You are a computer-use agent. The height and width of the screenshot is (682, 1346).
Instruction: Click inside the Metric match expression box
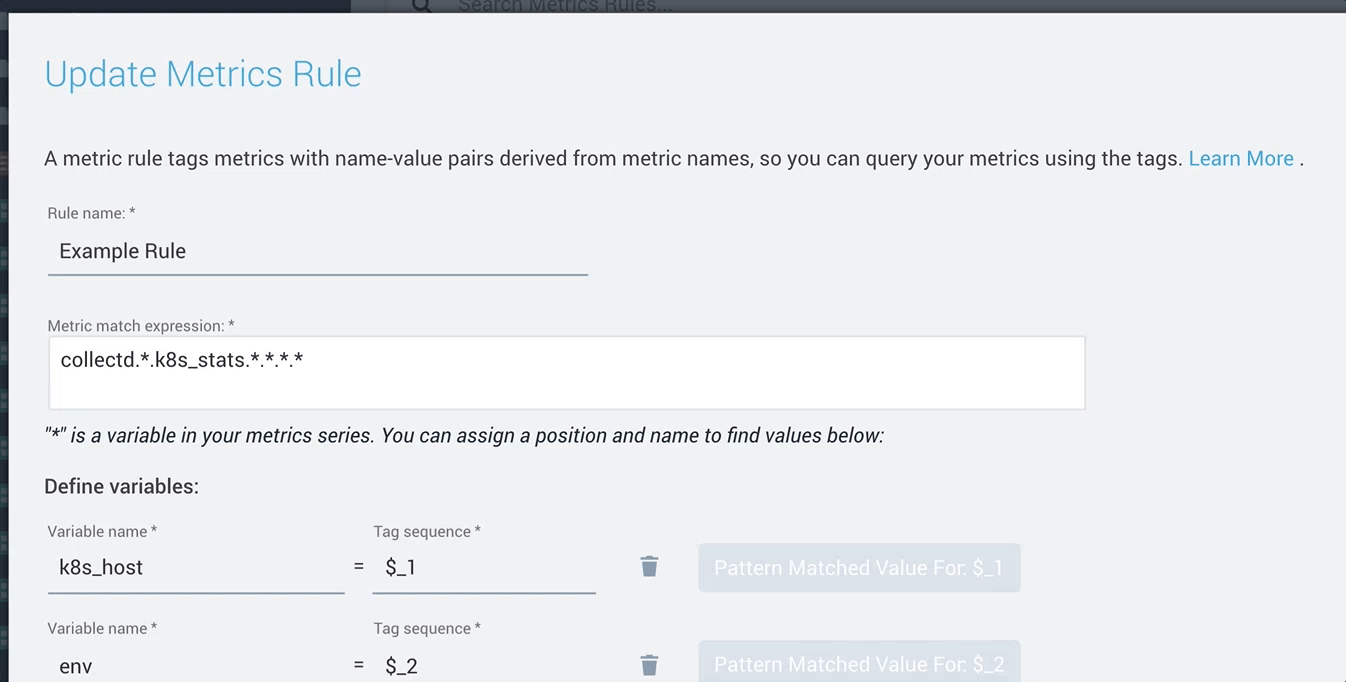click(566, 373)
